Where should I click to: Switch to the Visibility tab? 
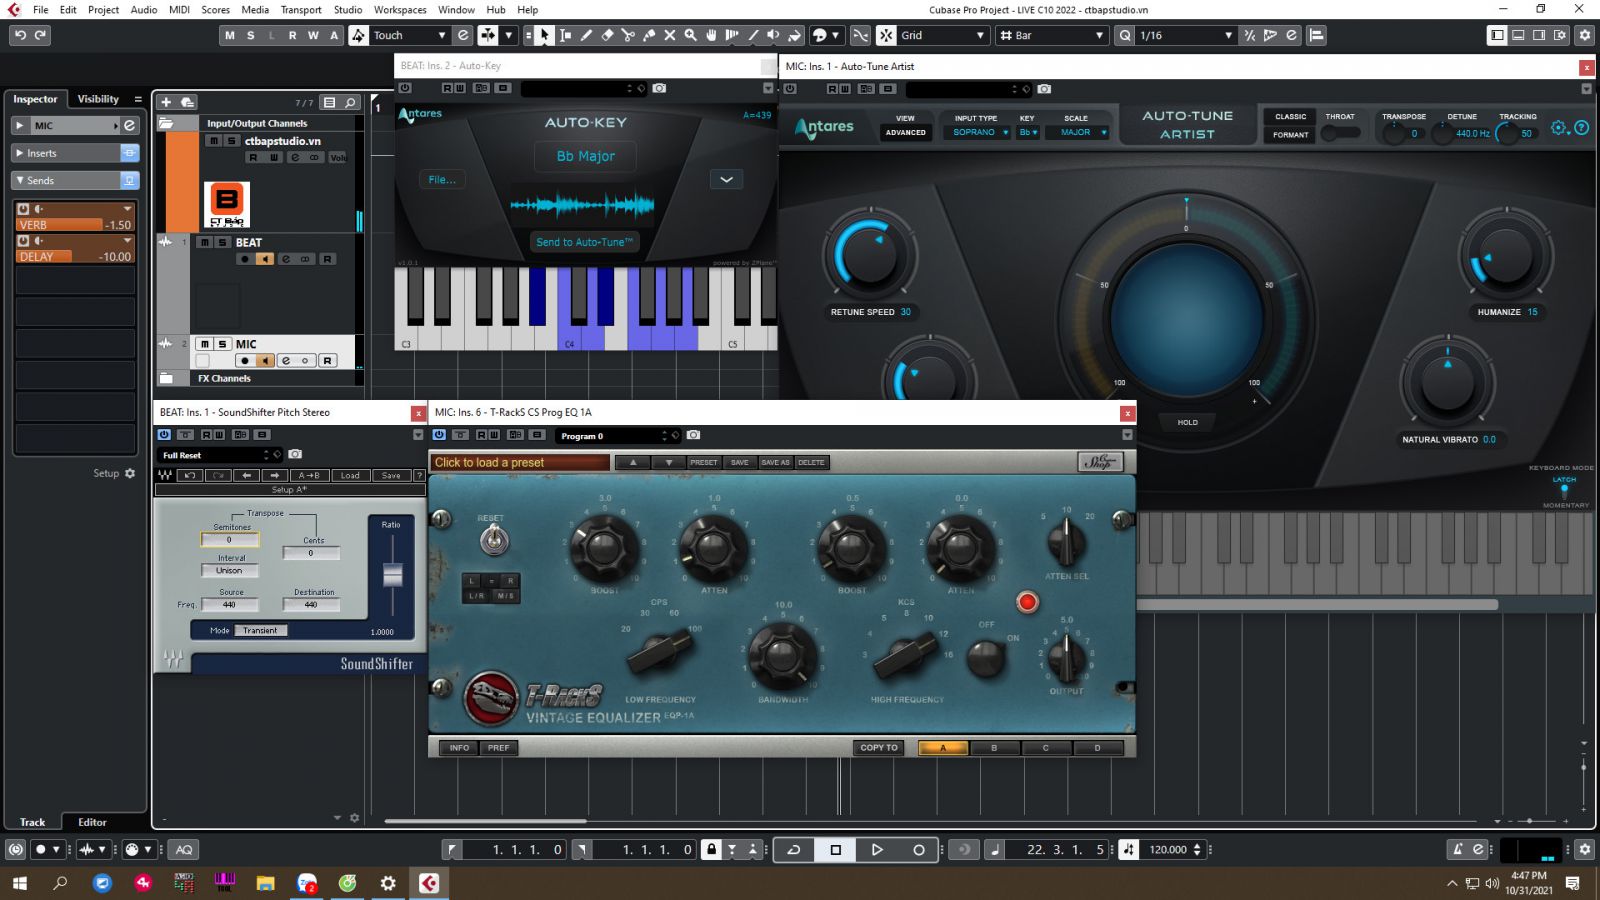(98, 99)
